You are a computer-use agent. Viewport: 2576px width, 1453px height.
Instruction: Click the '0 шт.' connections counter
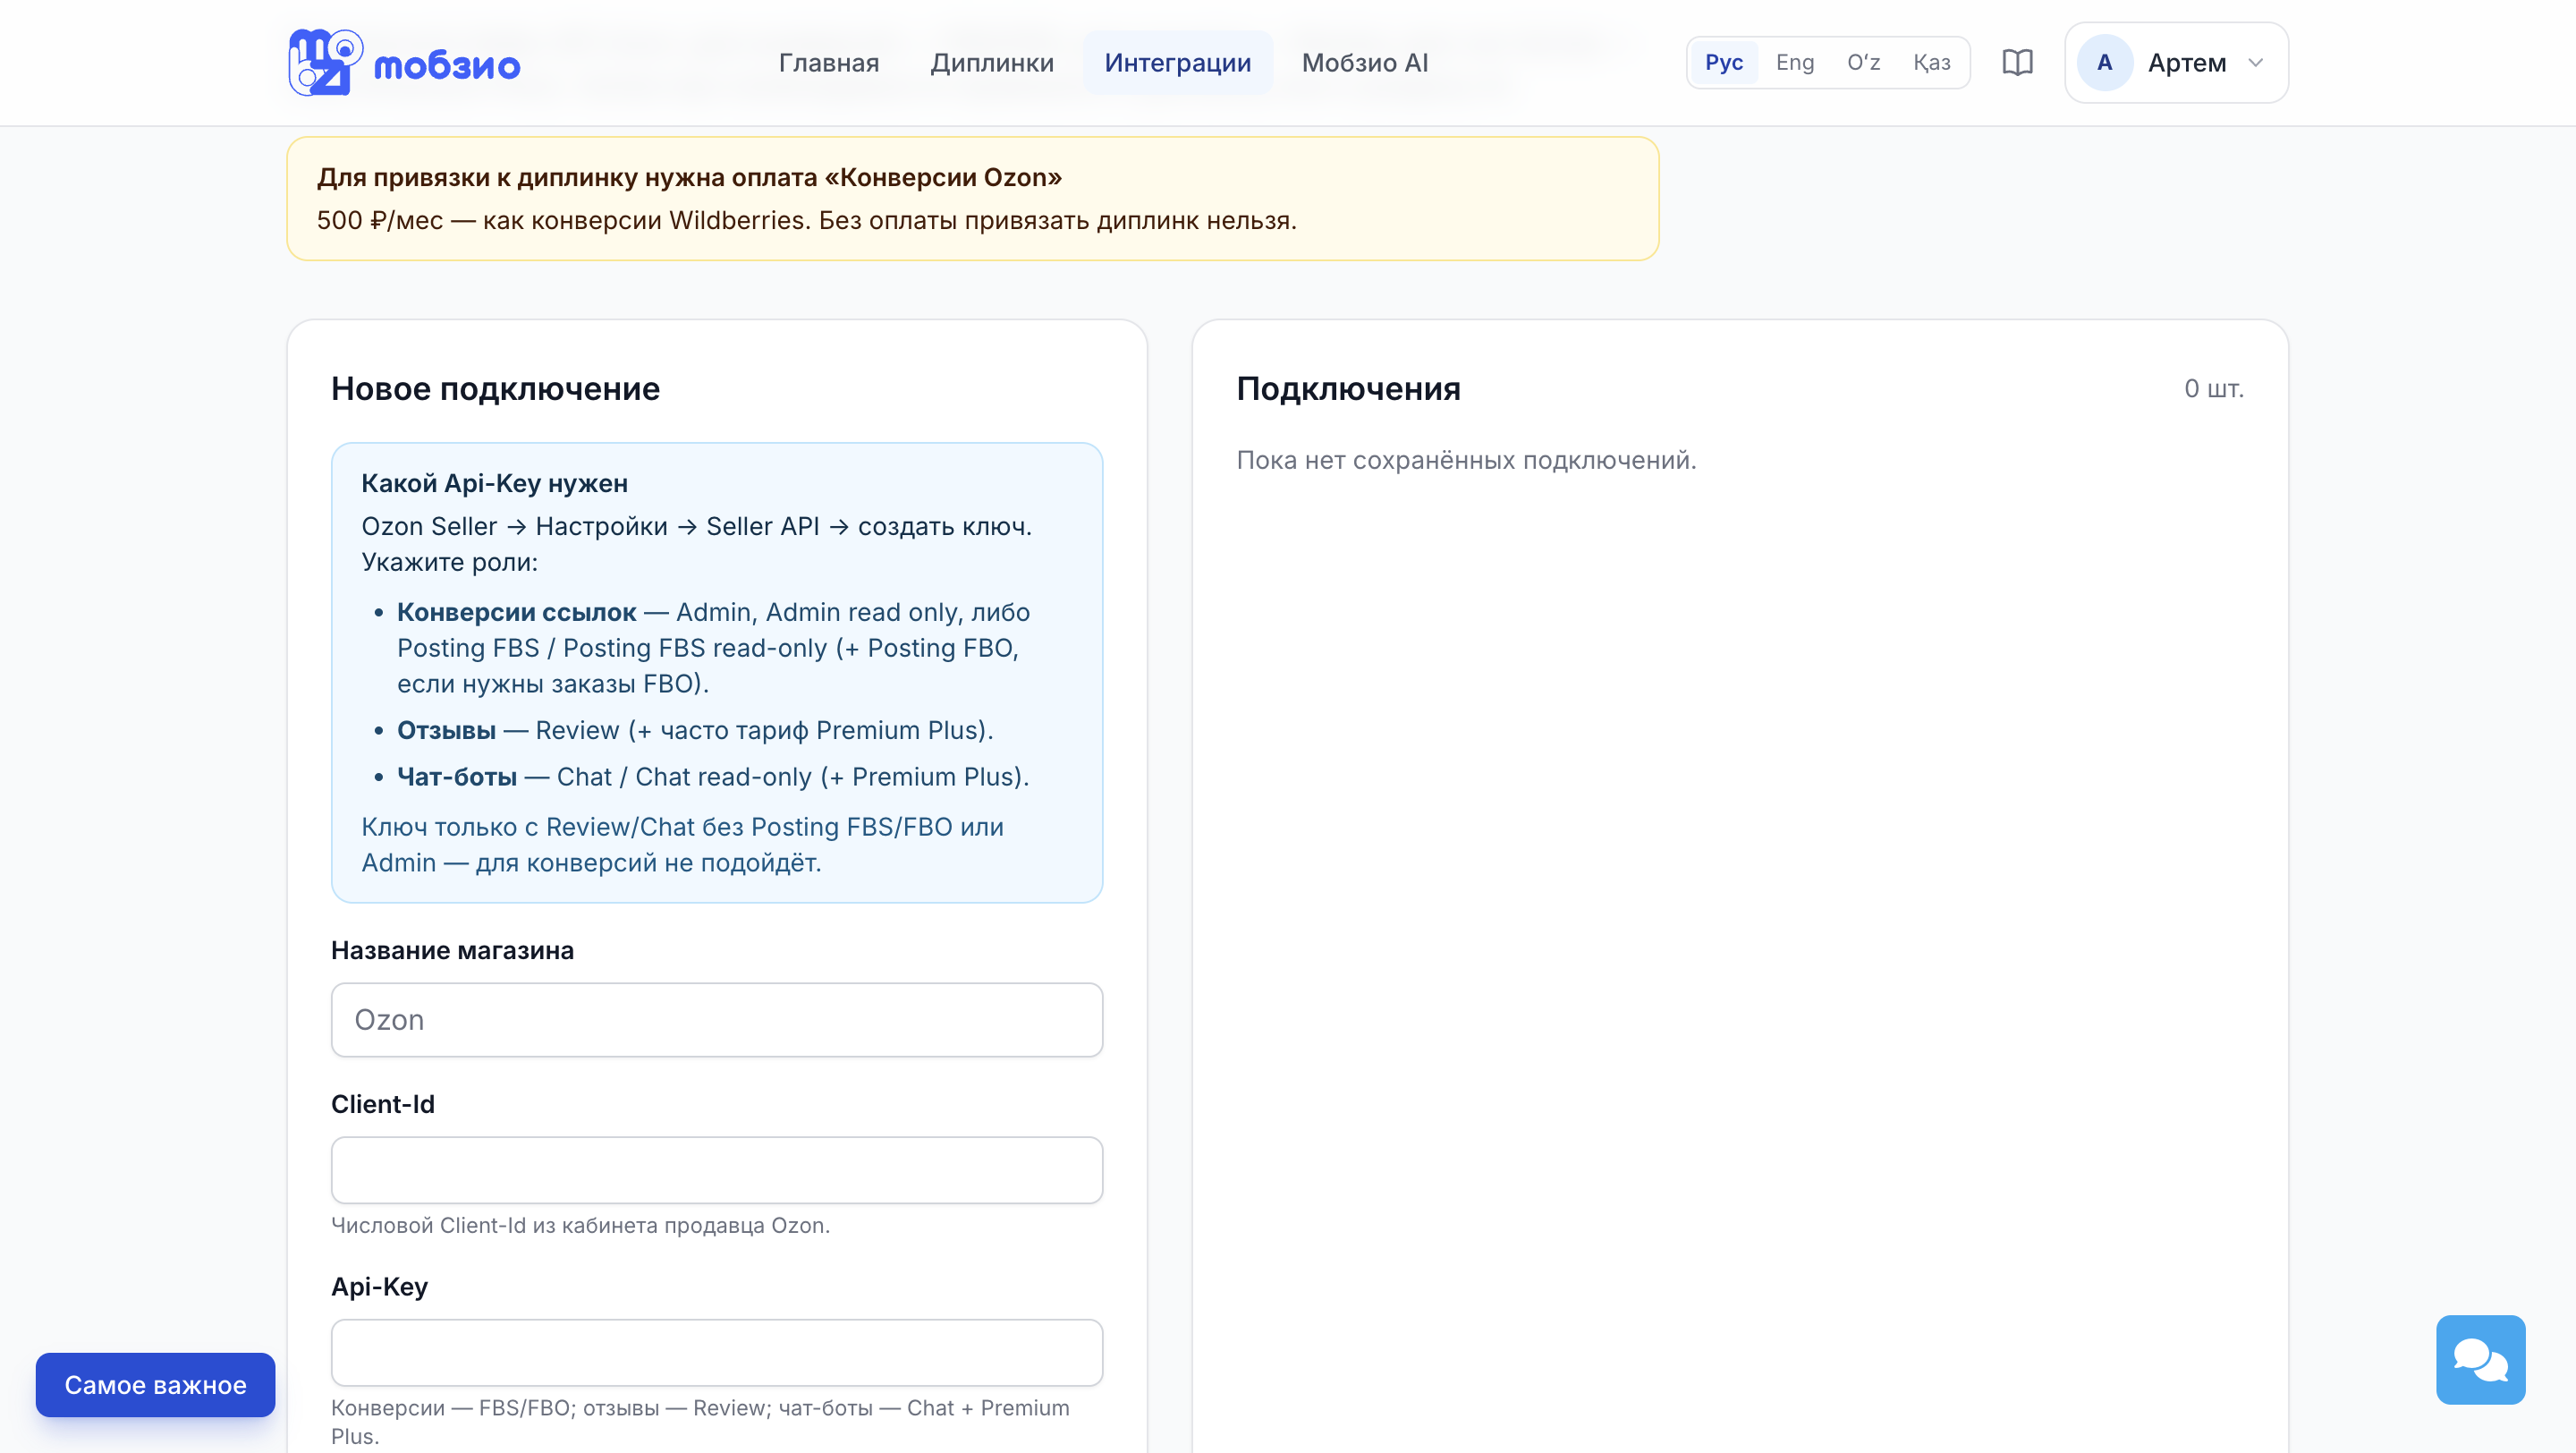click(2213, 388)
